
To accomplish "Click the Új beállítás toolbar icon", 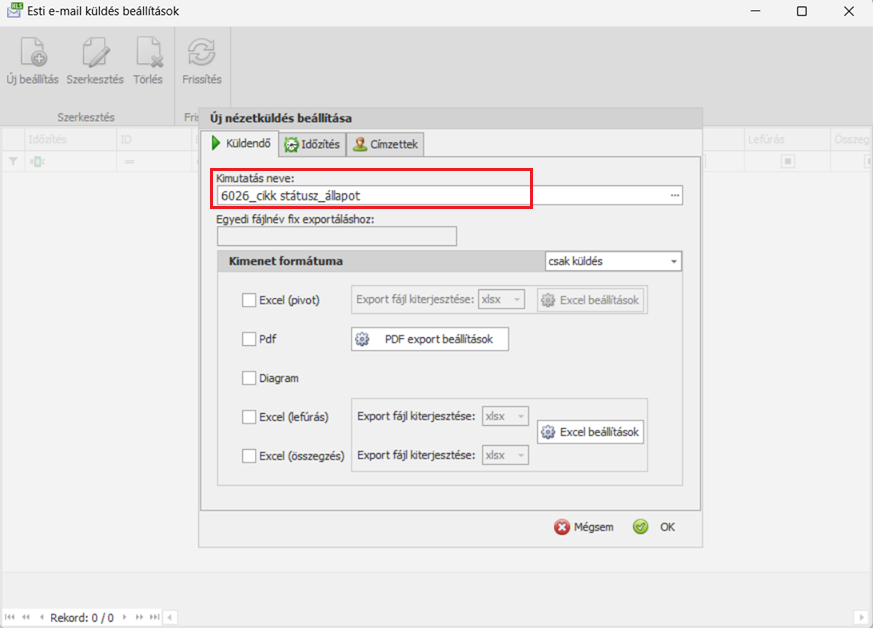I will tap(33, 54).
